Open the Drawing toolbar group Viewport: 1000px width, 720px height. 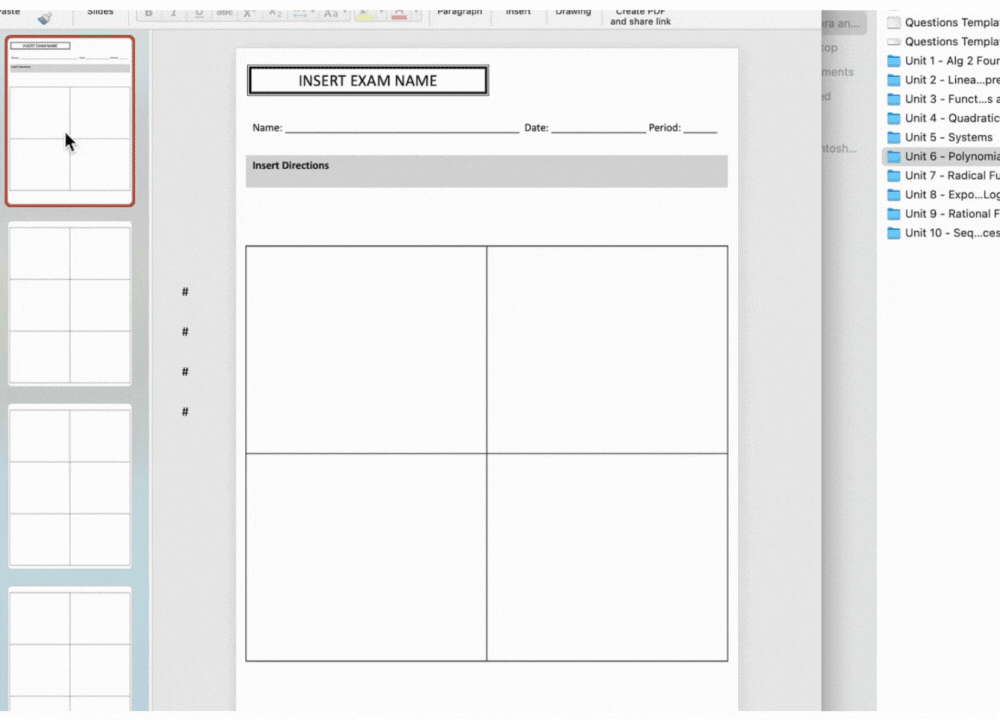pos(573,12)
